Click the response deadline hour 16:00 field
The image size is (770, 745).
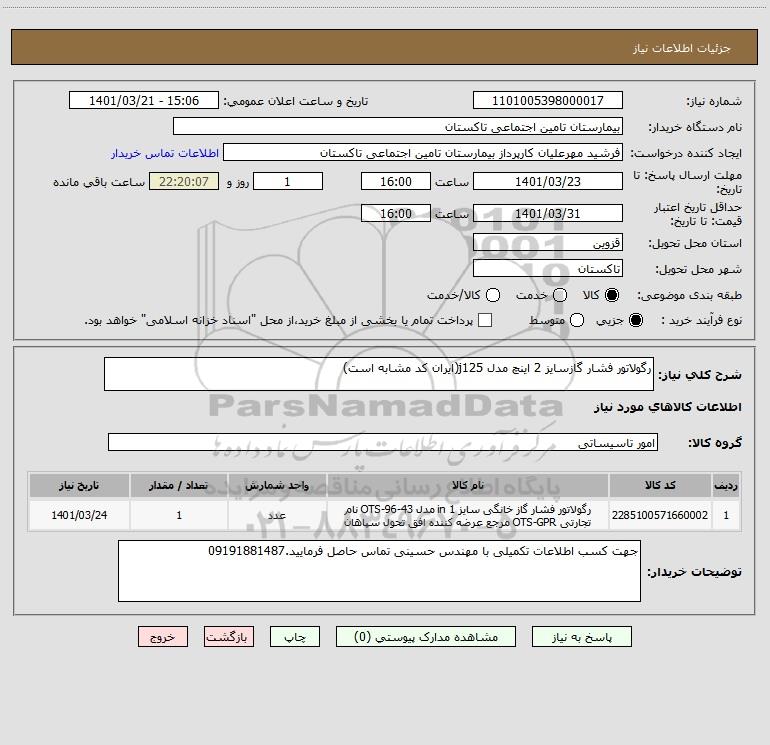396,181
